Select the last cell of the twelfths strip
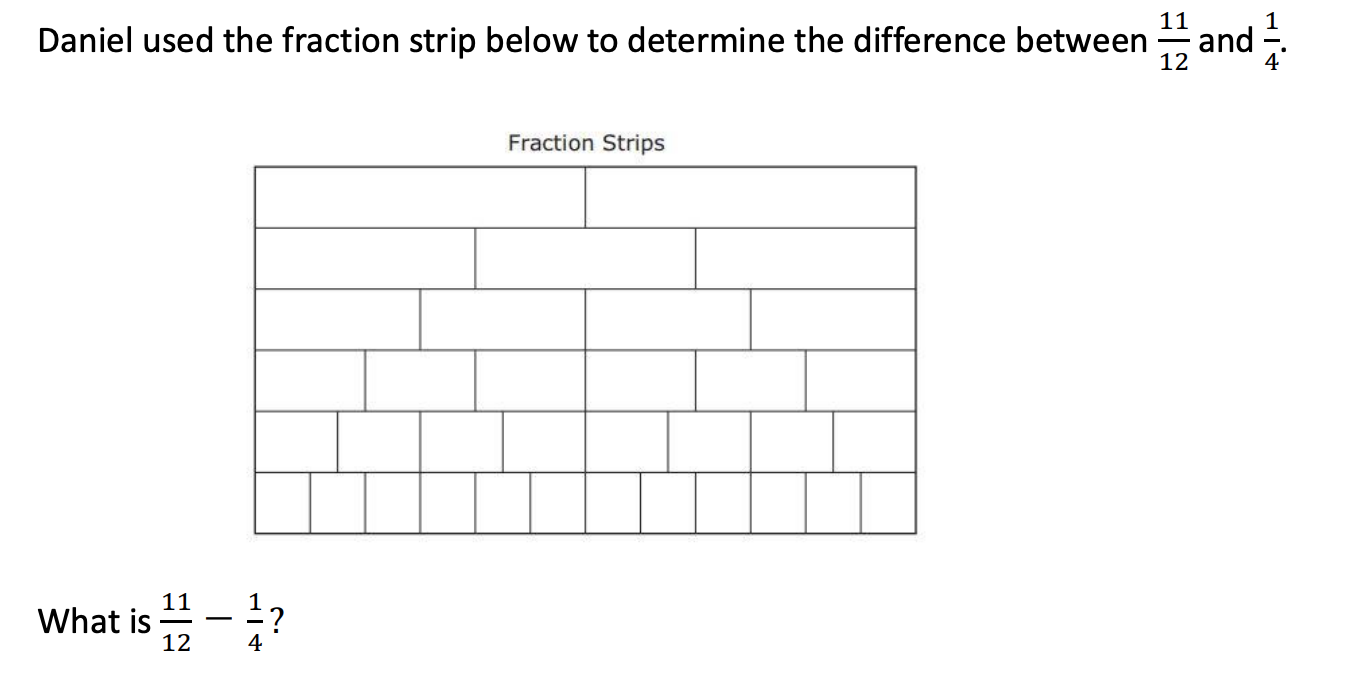The width and height of the screenshot is (1364, 686). tap(888, 502)
